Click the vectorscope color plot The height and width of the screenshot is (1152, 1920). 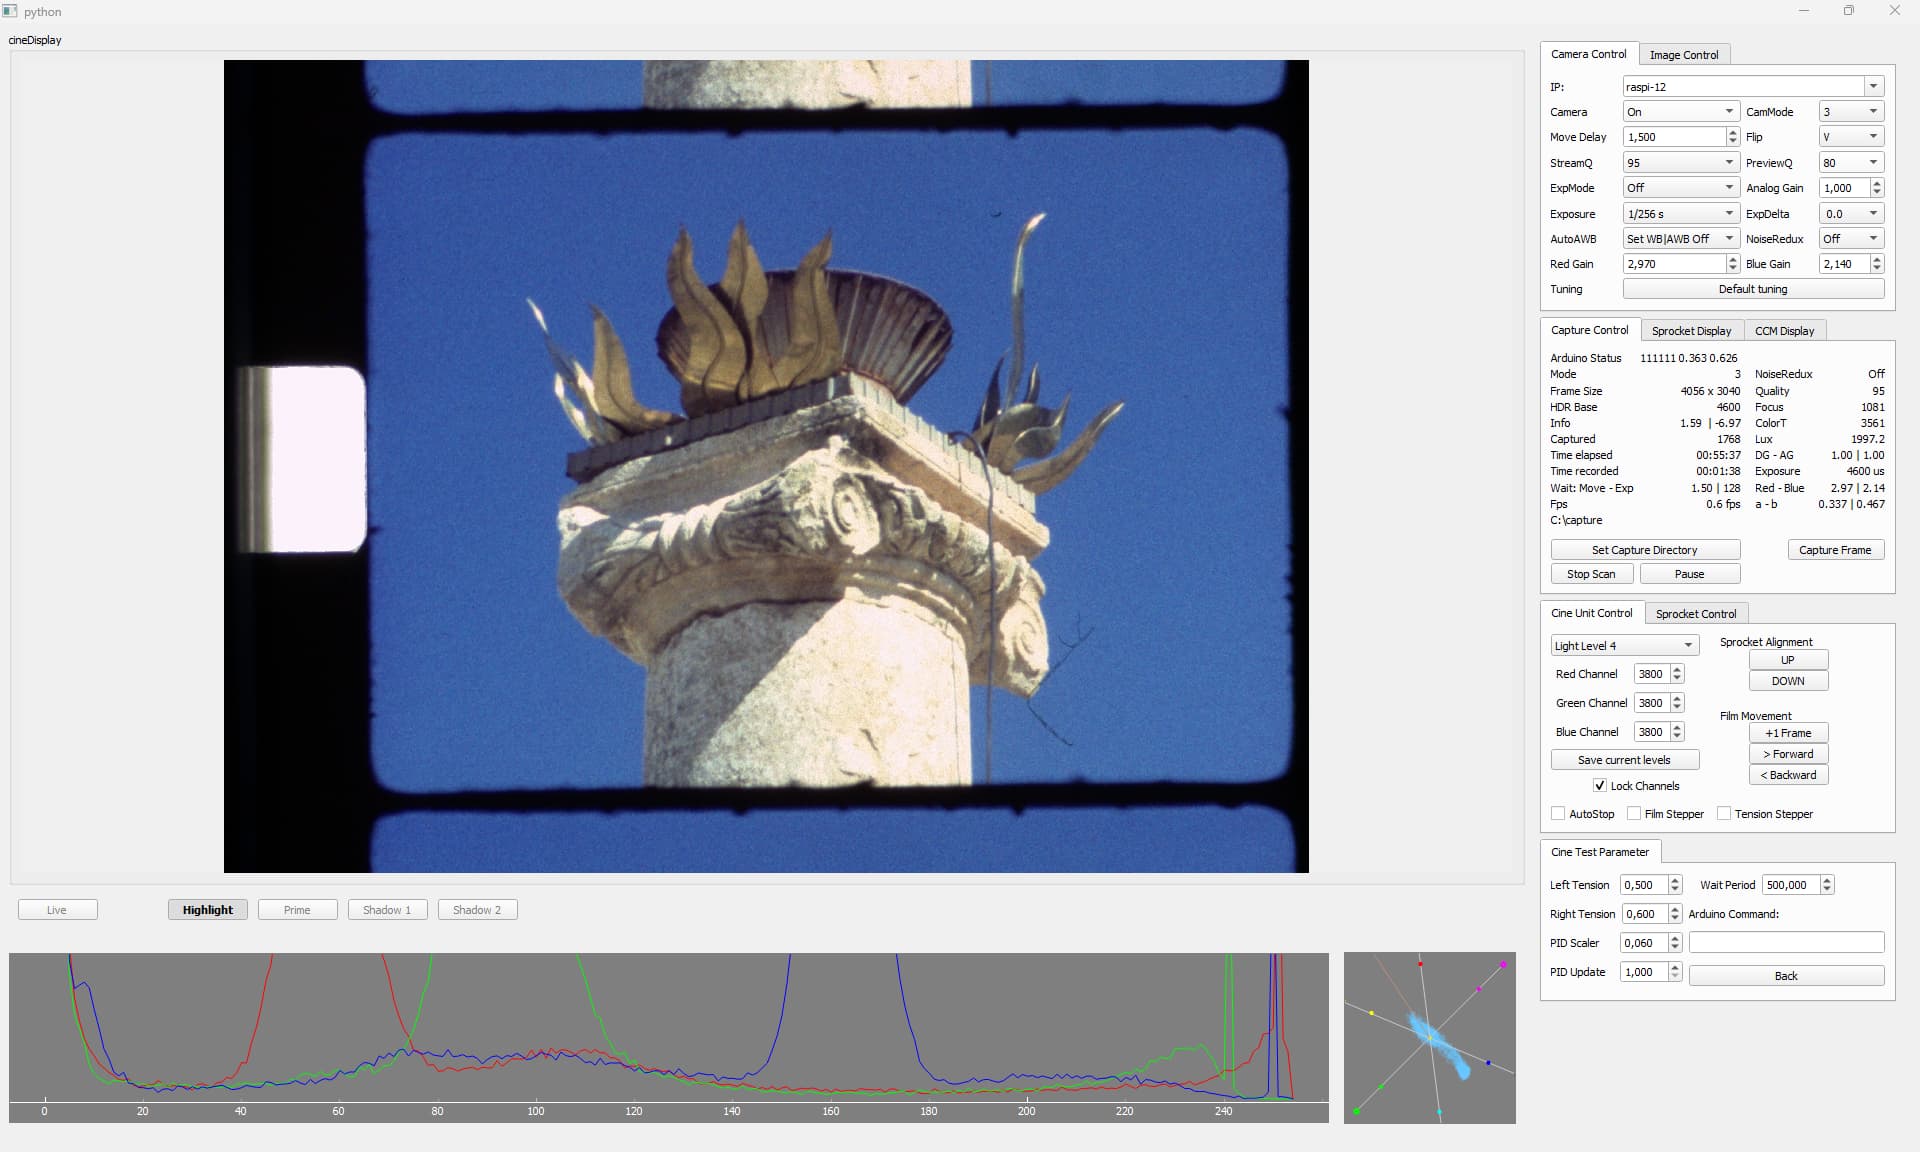pos(1430,1038)
